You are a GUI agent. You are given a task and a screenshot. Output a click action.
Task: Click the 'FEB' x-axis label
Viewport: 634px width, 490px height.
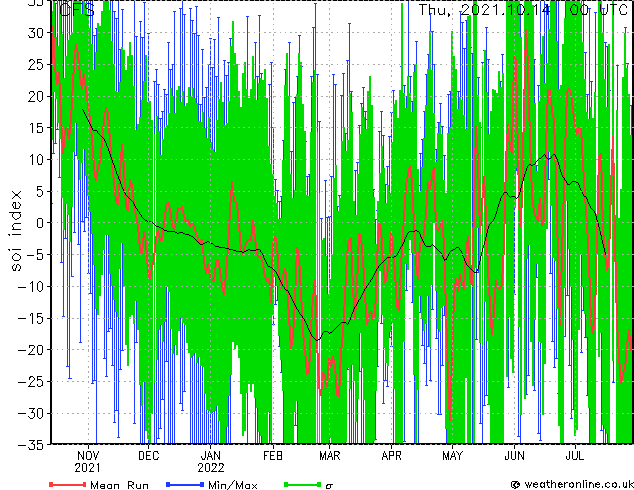(273, 456)
